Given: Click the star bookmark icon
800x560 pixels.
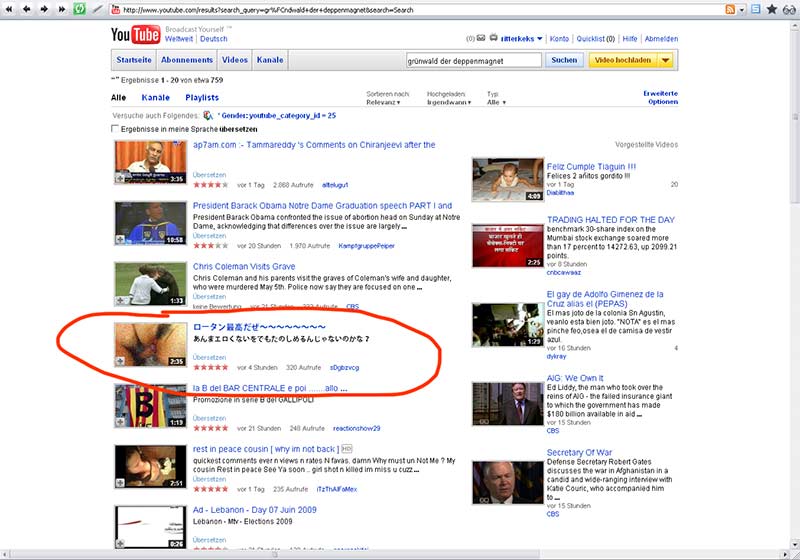Looking at the screenshot, I should [x=772, y=9].
